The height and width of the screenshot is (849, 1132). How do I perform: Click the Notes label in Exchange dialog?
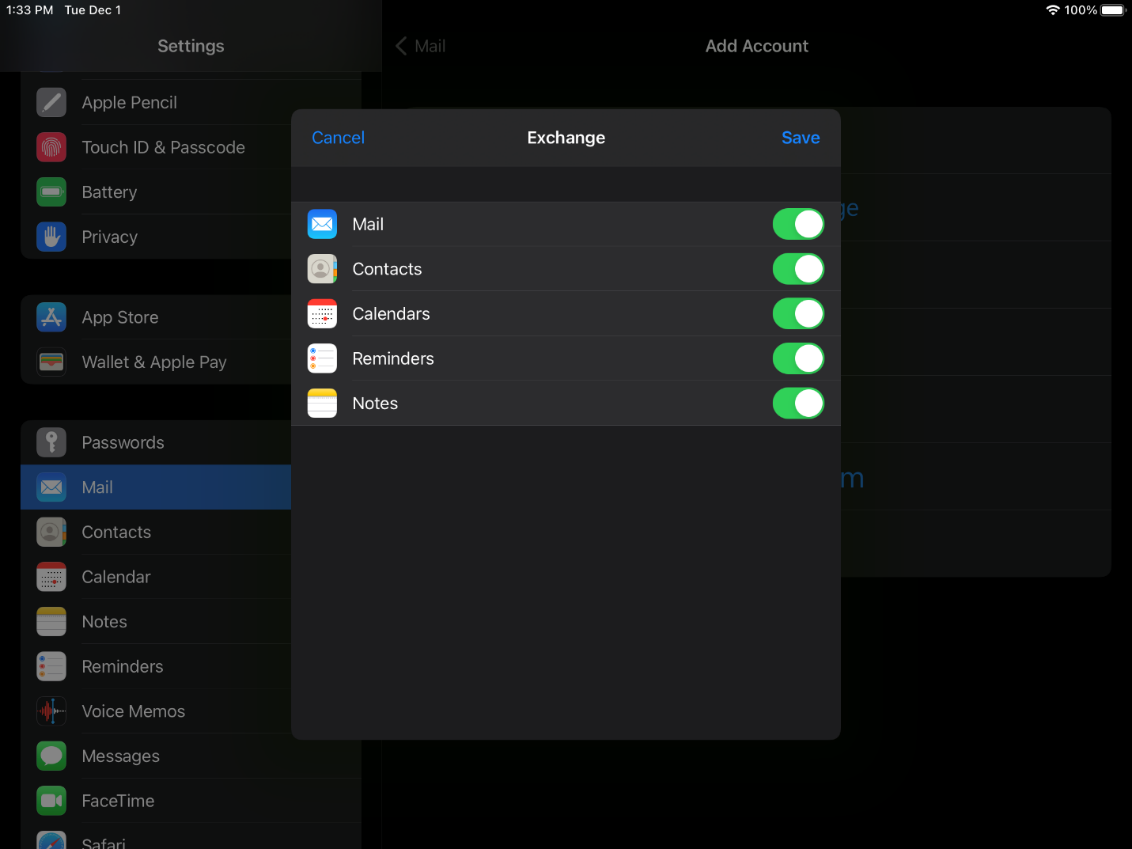click(x=375, y=403)
